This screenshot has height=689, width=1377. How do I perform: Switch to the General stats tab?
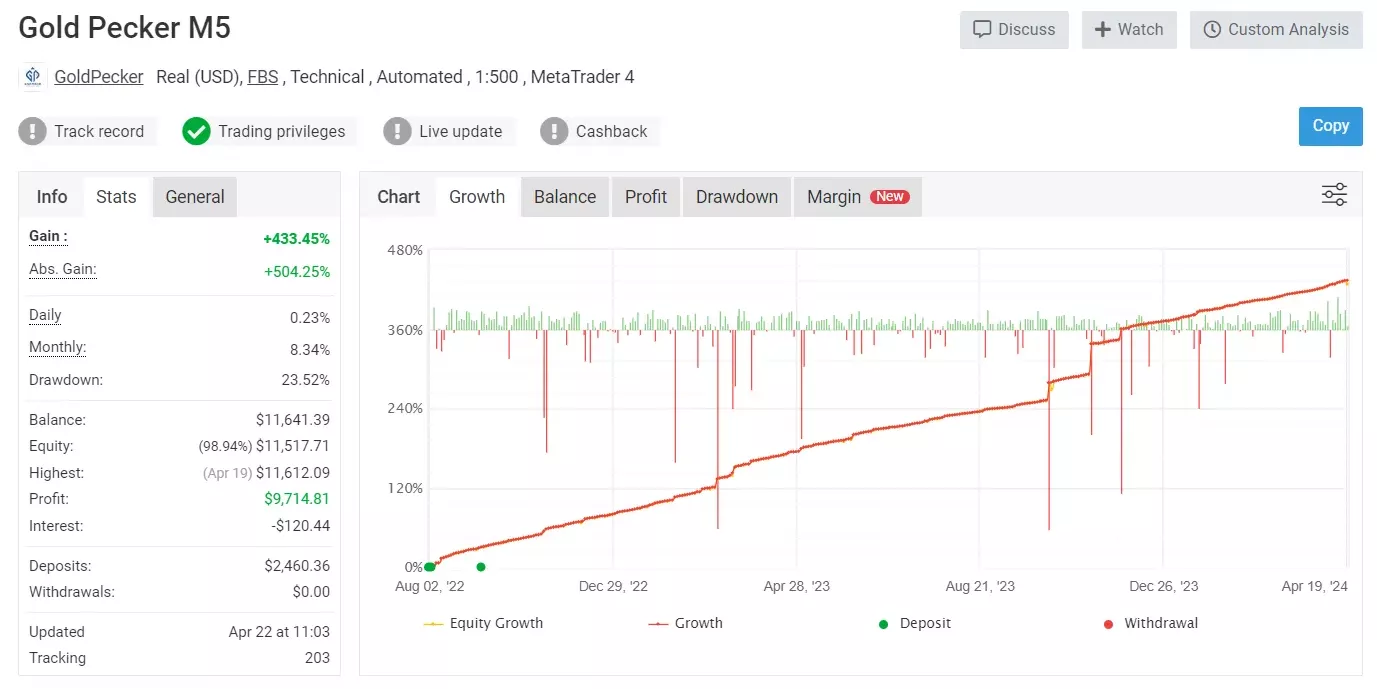click(195, 197)
